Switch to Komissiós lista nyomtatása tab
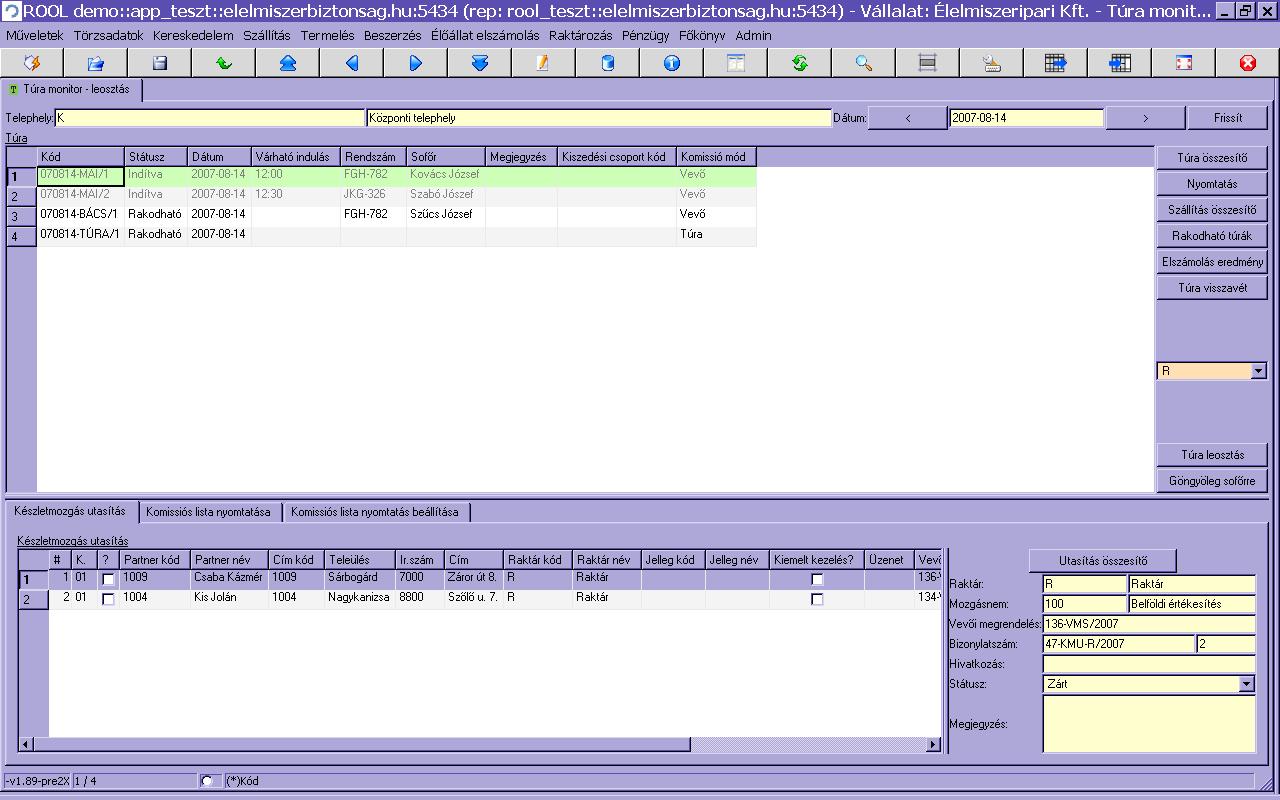 (x=208, y=512)
